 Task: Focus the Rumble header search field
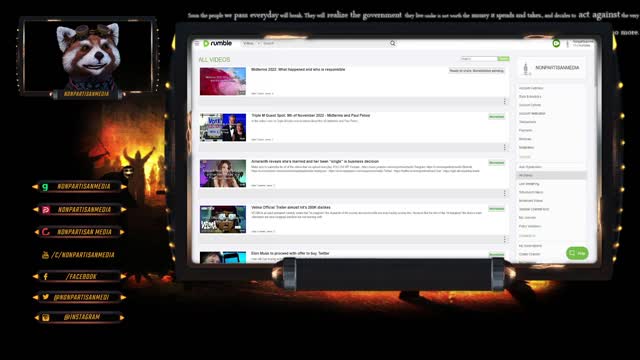[324, 43]
